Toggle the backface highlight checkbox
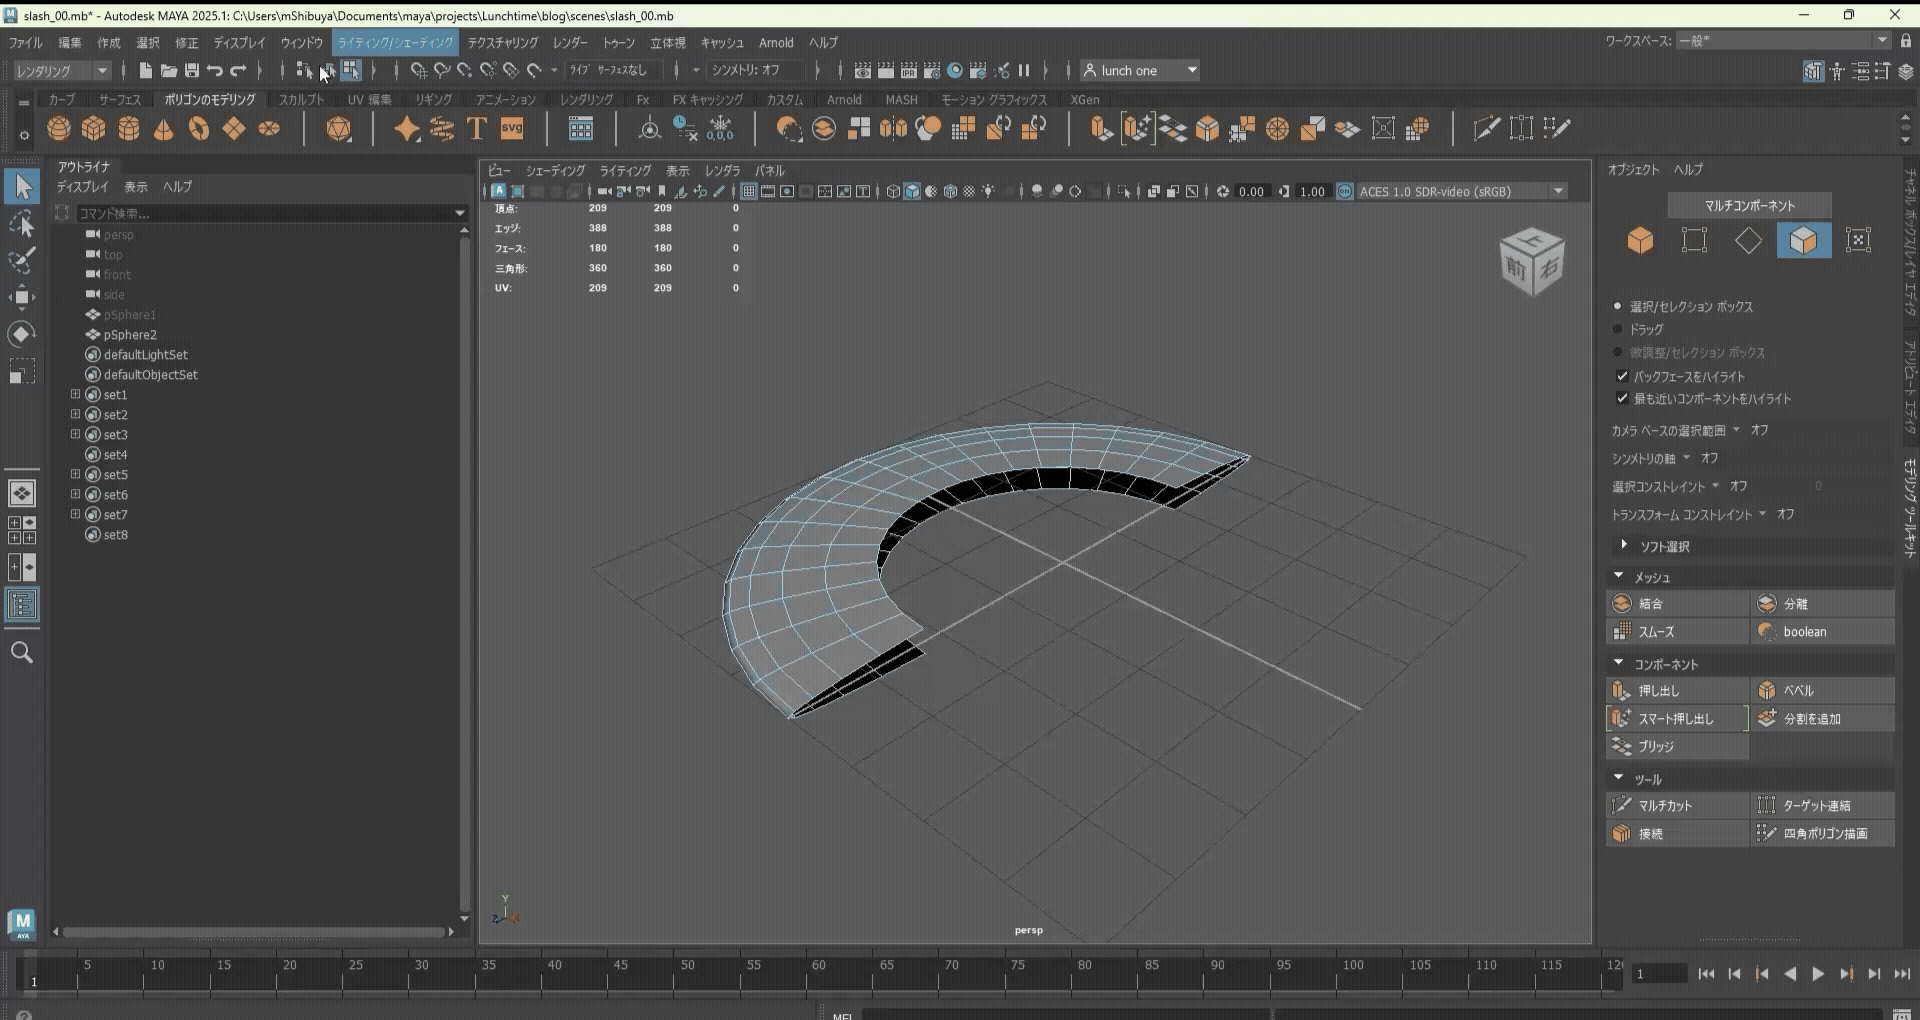Image resolution: width=1920 pixels, height=1020 pixels. (1622, 376)
